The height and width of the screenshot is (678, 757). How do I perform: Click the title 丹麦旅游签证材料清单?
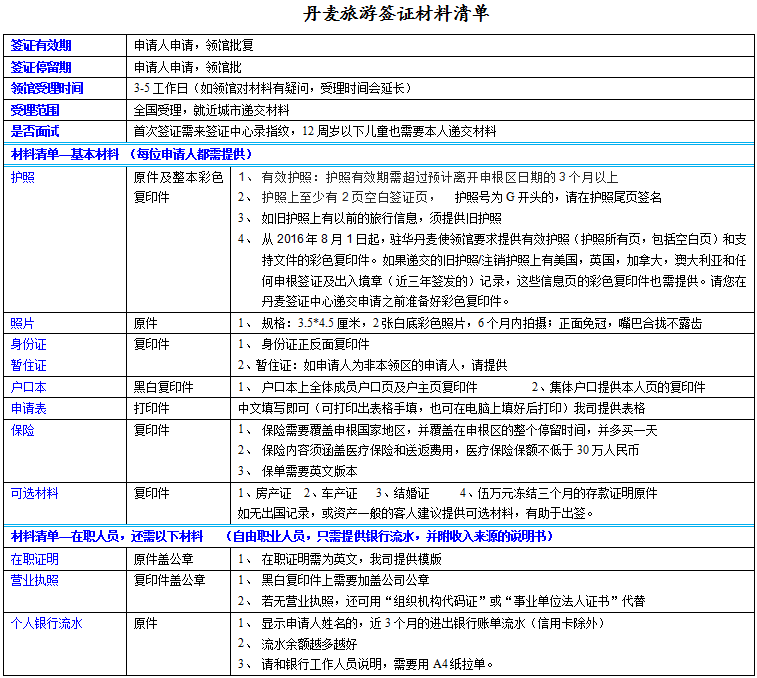[396, 14]
